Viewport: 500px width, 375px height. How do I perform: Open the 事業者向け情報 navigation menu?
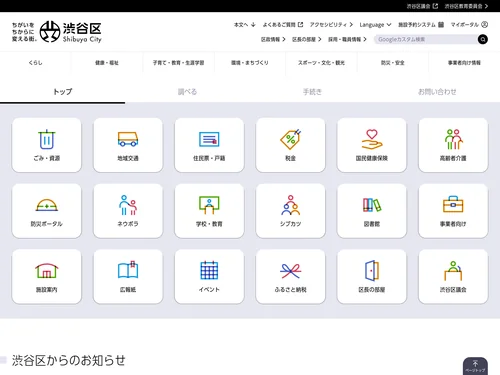coord(464,63)
